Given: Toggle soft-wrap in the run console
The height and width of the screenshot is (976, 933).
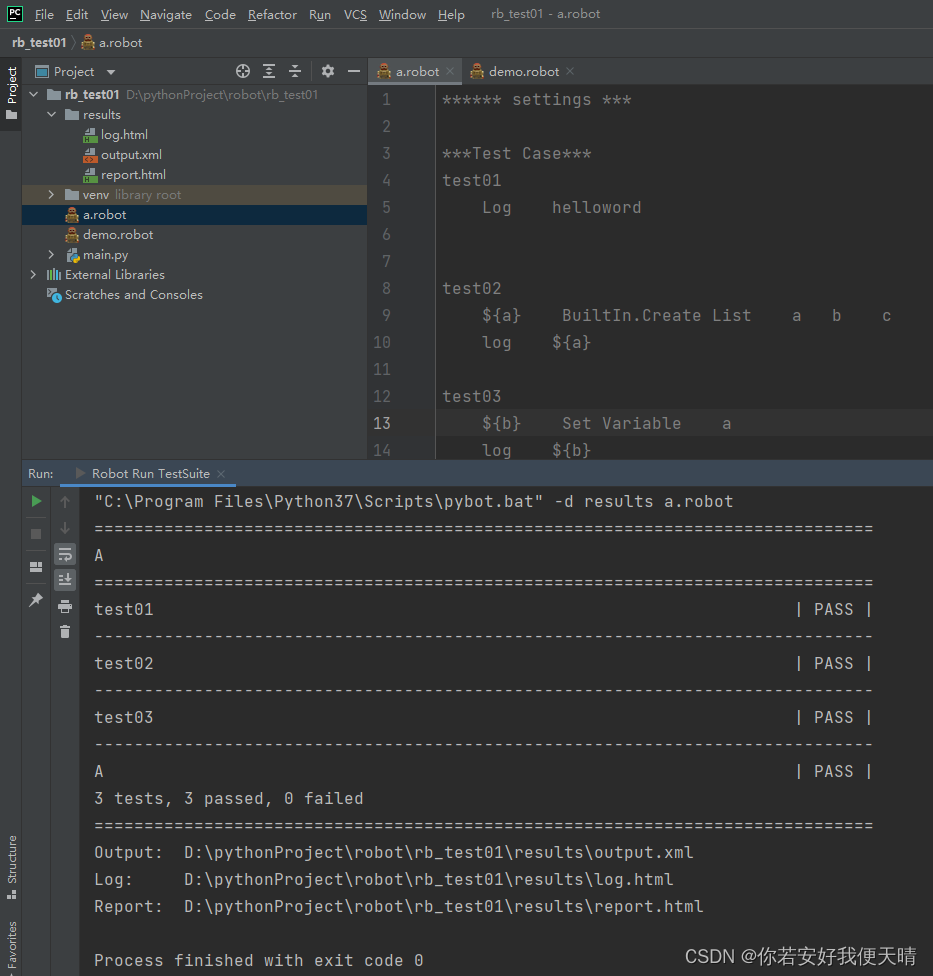Looking at the screenshot, I should coord(65,553).
